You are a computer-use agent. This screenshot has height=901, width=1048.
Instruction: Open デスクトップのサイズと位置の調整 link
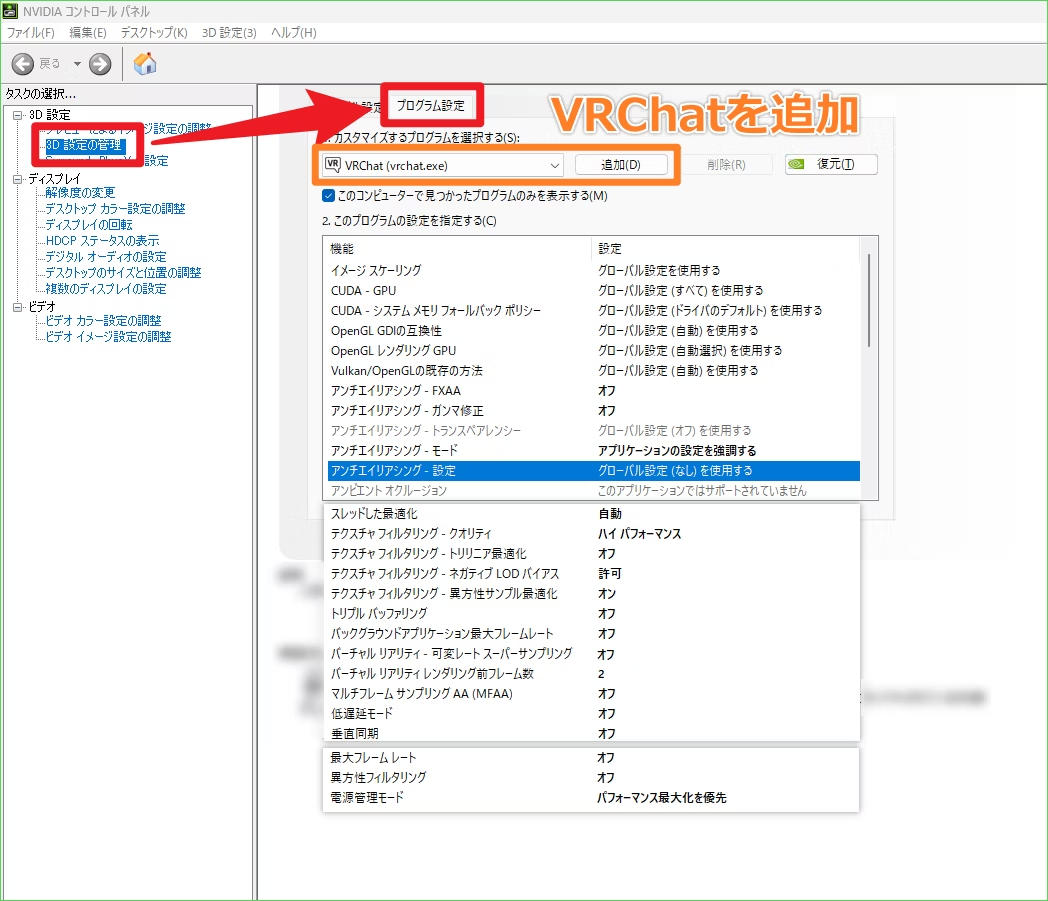(123, 273)
